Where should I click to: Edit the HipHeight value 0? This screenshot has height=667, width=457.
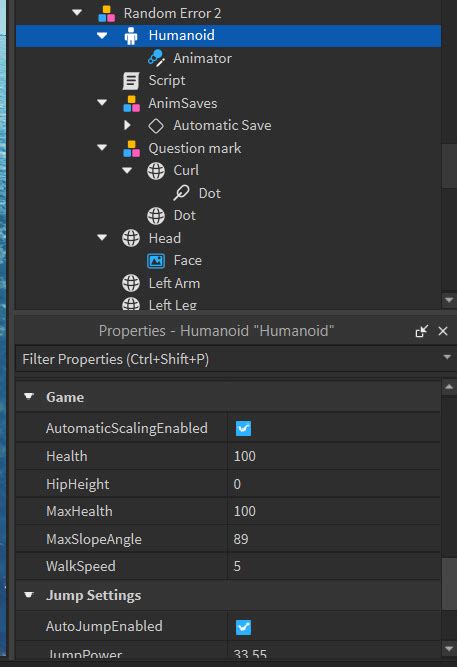(334, 484)
